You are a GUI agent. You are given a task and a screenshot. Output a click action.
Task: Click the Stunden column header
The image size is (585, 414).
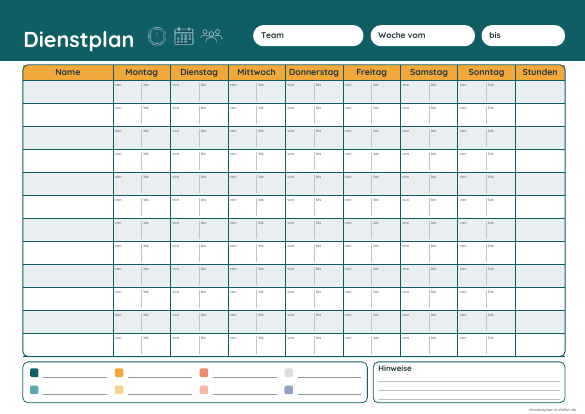pyautogui.click(x=540, y=72)
